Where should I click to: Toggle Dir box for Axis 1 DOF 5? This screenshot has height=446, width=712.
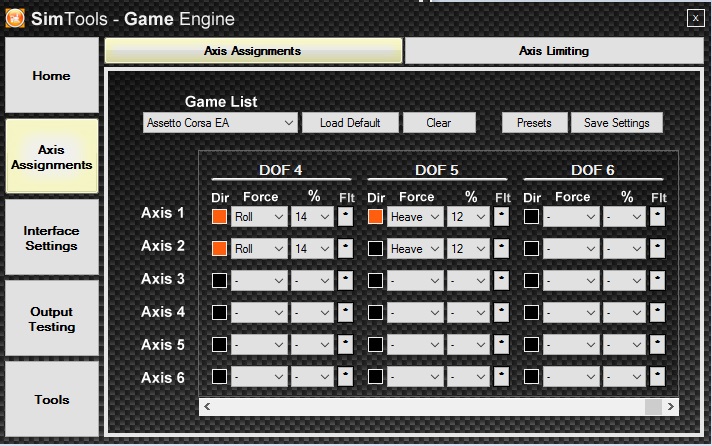point(375,217)
